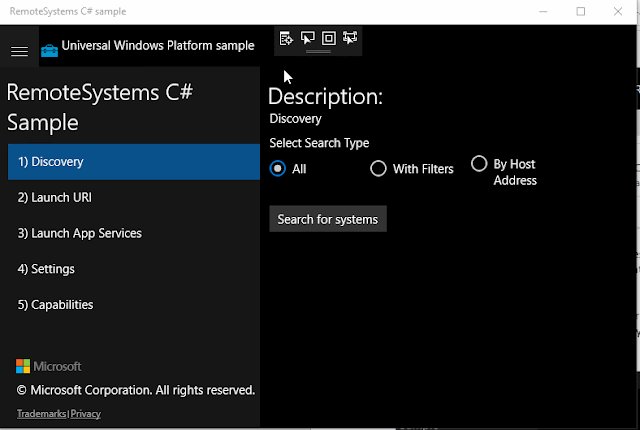The height and width of the screenshot is (430, 640).
Task: Toggle track focused element icon
Action: [x=350, y=38]
